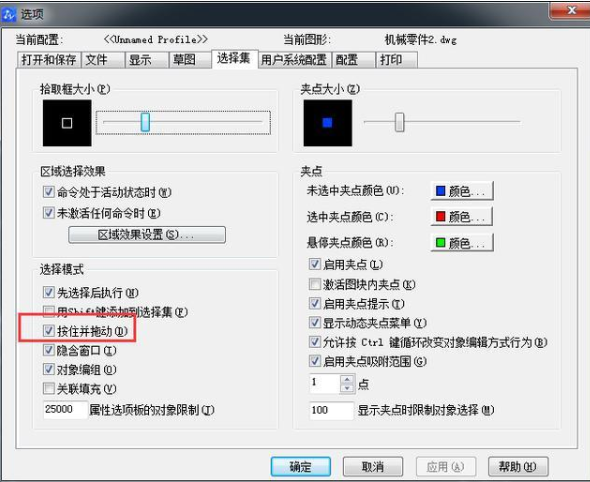Toggle 按住并拖动 checkbox
This screenshot has height=482, width=590.
pos(49,331)
